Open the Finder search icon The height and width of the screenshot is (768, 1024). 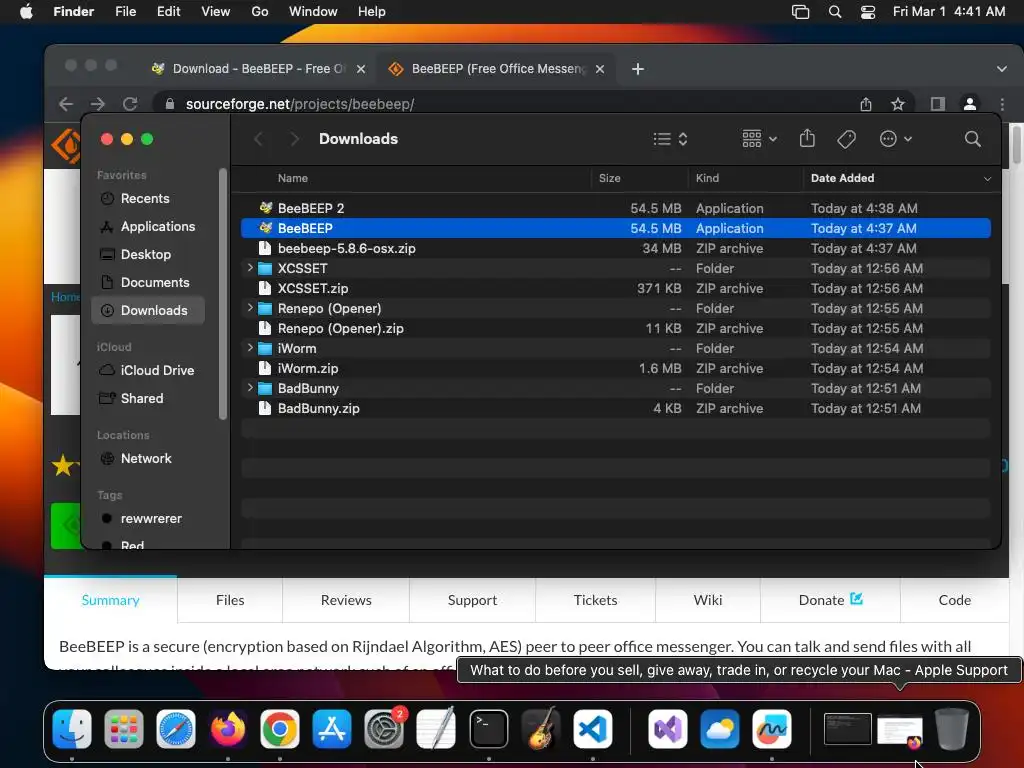coord(972,139)
